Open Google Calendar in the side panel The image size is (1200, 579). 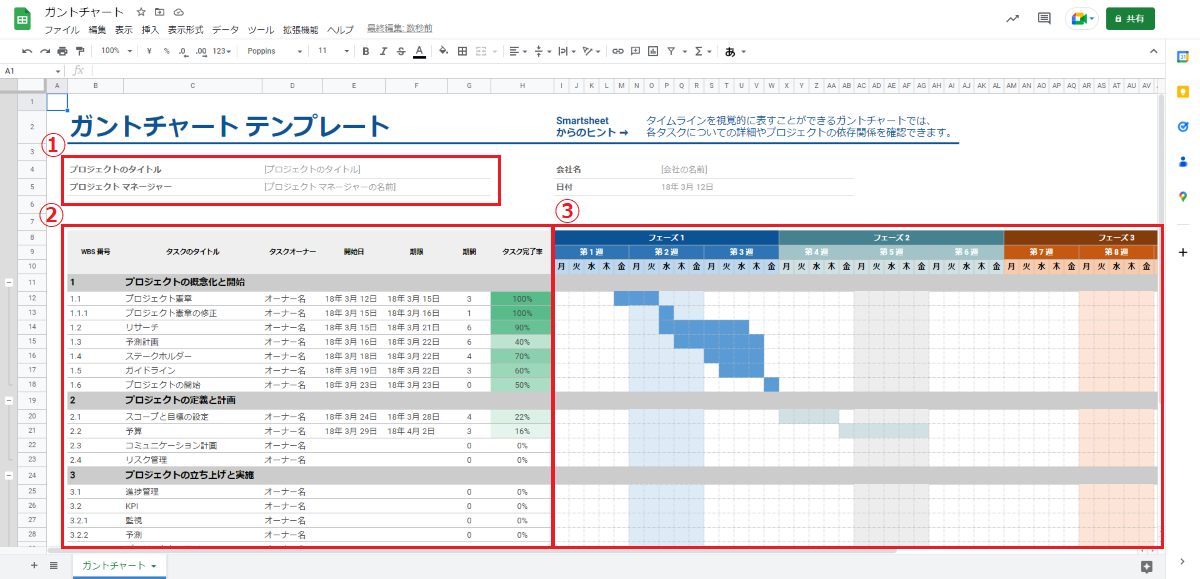point(1183,58)
